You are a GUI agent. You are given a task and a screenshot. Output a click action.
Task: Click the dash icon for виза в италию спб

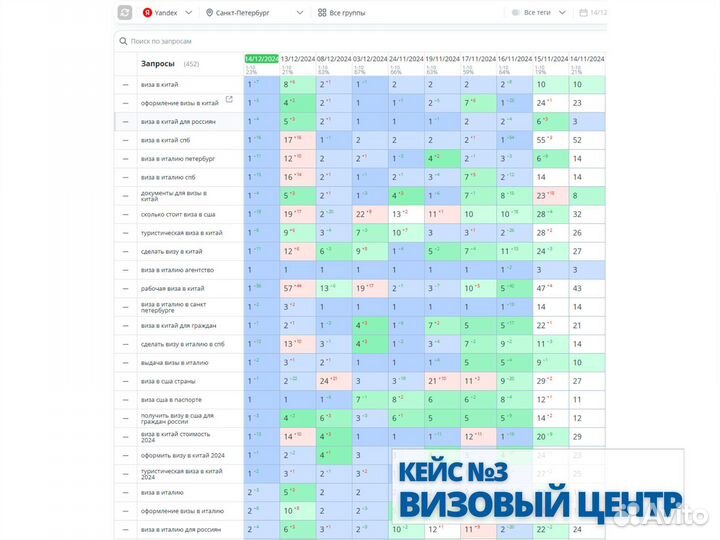coord(125,177)
